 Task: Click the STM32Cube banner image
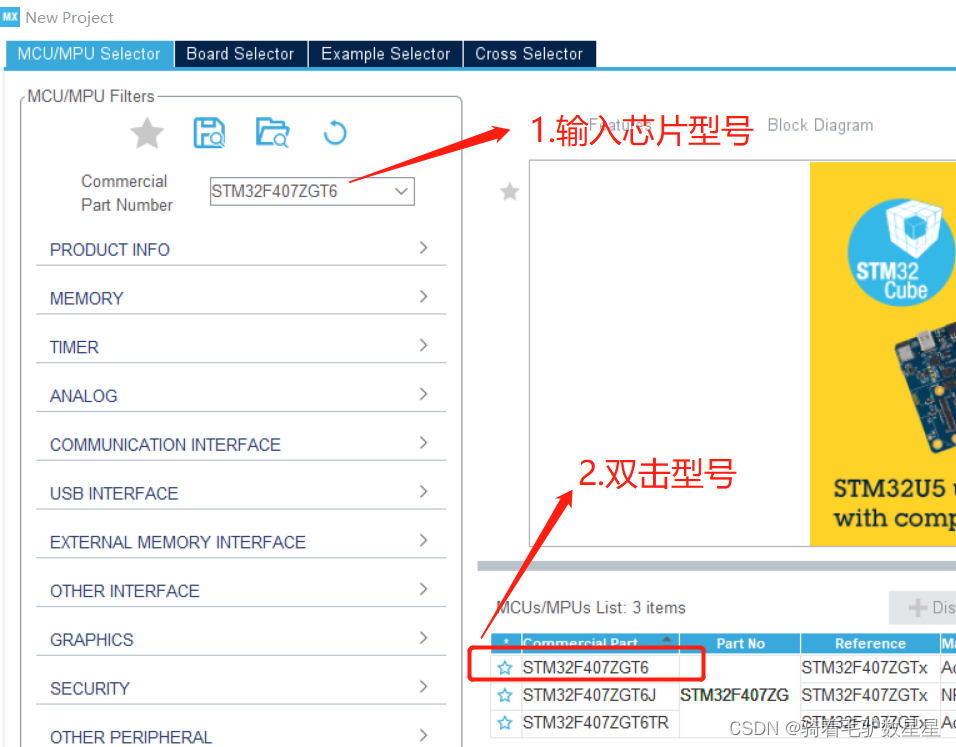pos(883,354)
